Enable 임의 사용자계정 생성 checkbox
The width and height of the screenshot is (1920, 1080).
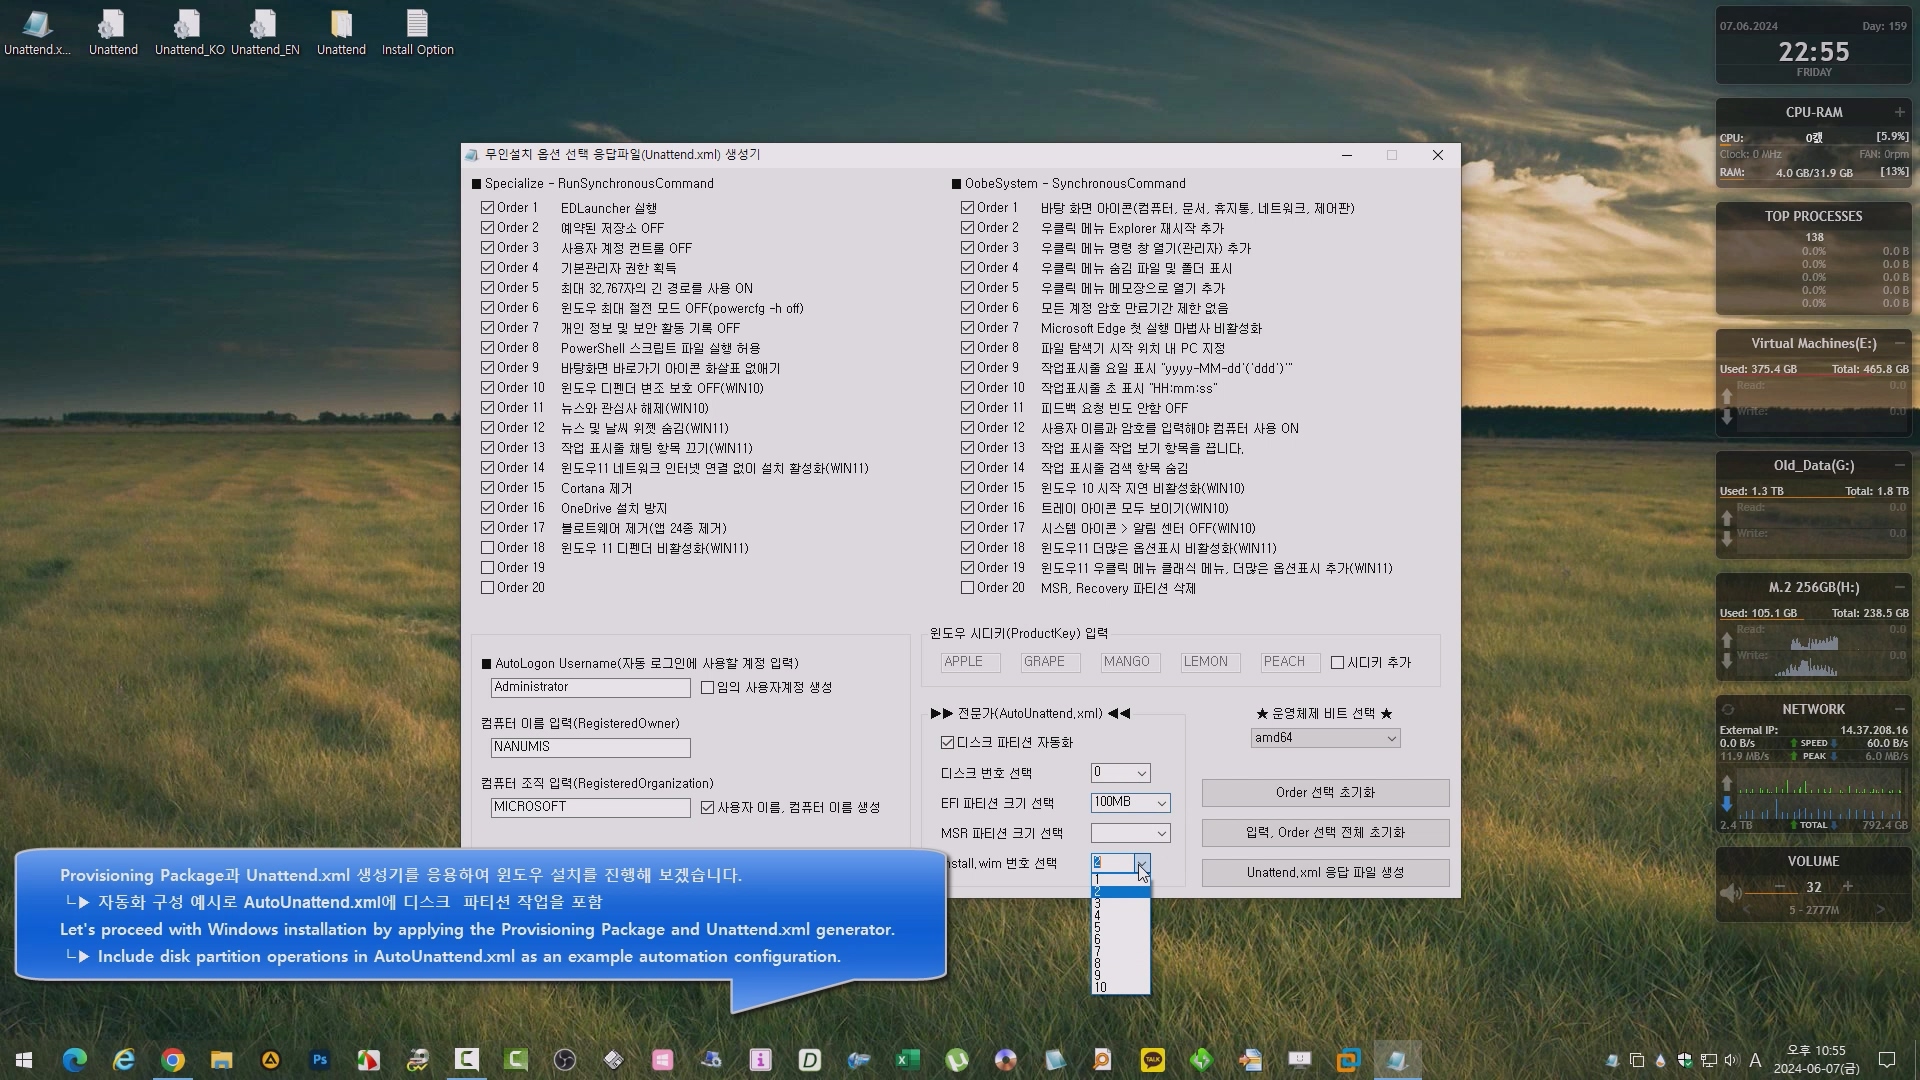[x=708, y=688]
